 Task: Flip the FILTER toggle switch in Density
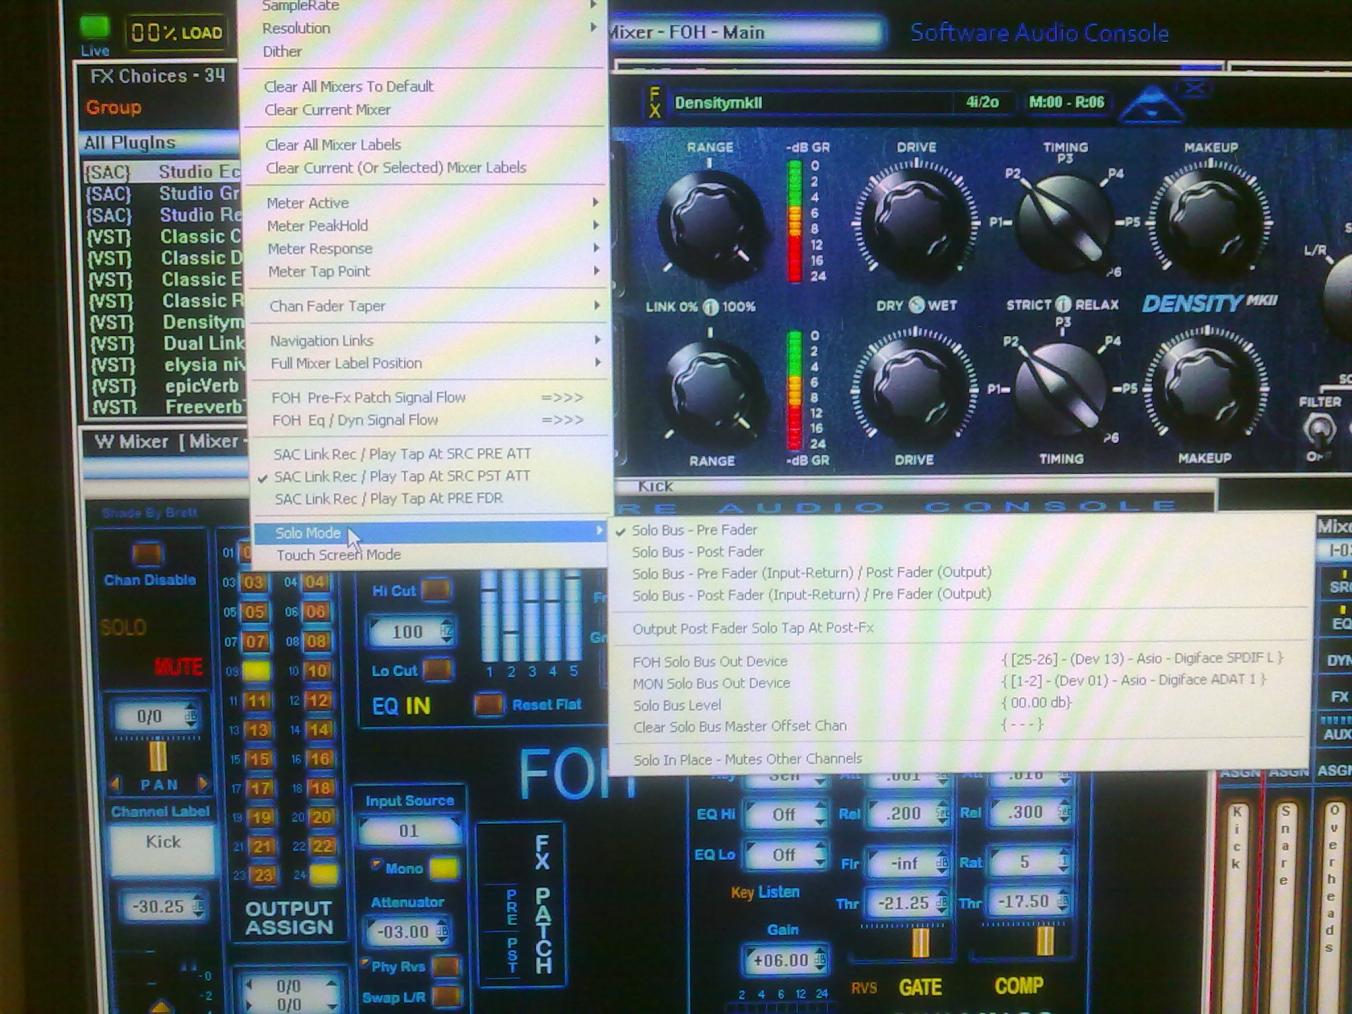[x=1318, y=431]
